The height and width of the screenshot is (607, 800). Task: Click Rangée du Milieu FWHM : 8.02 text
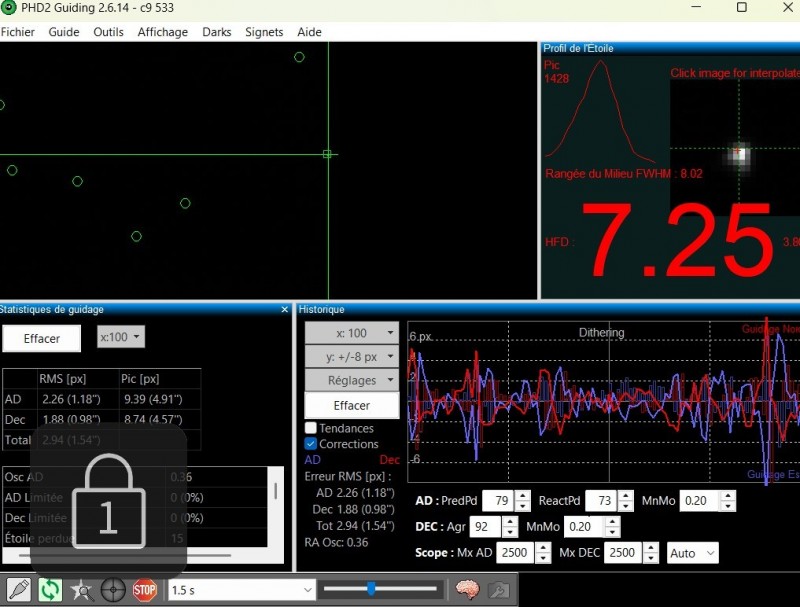[624, 174]
